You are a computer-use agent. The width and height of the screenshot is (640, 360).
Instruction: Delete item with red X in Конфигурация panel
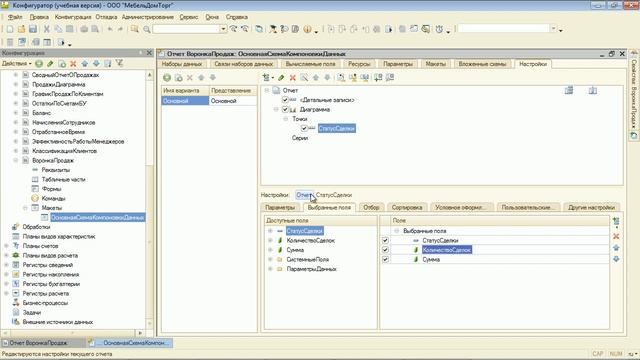pos(73,64)
